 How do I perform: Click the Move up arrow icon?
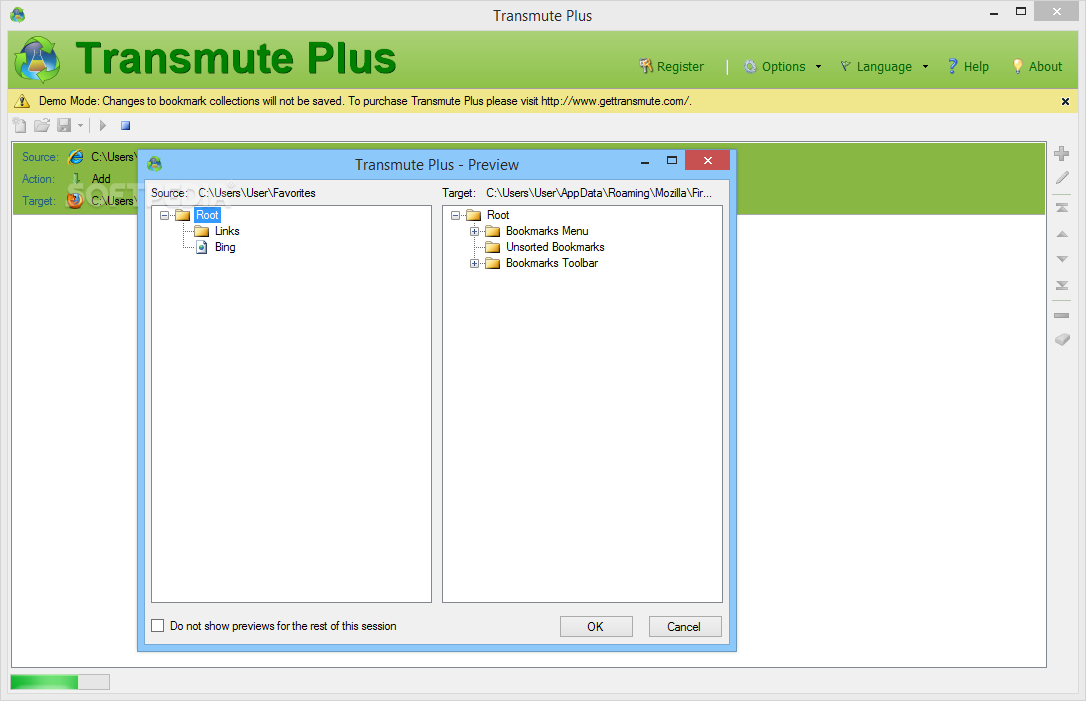(1062, 234)
